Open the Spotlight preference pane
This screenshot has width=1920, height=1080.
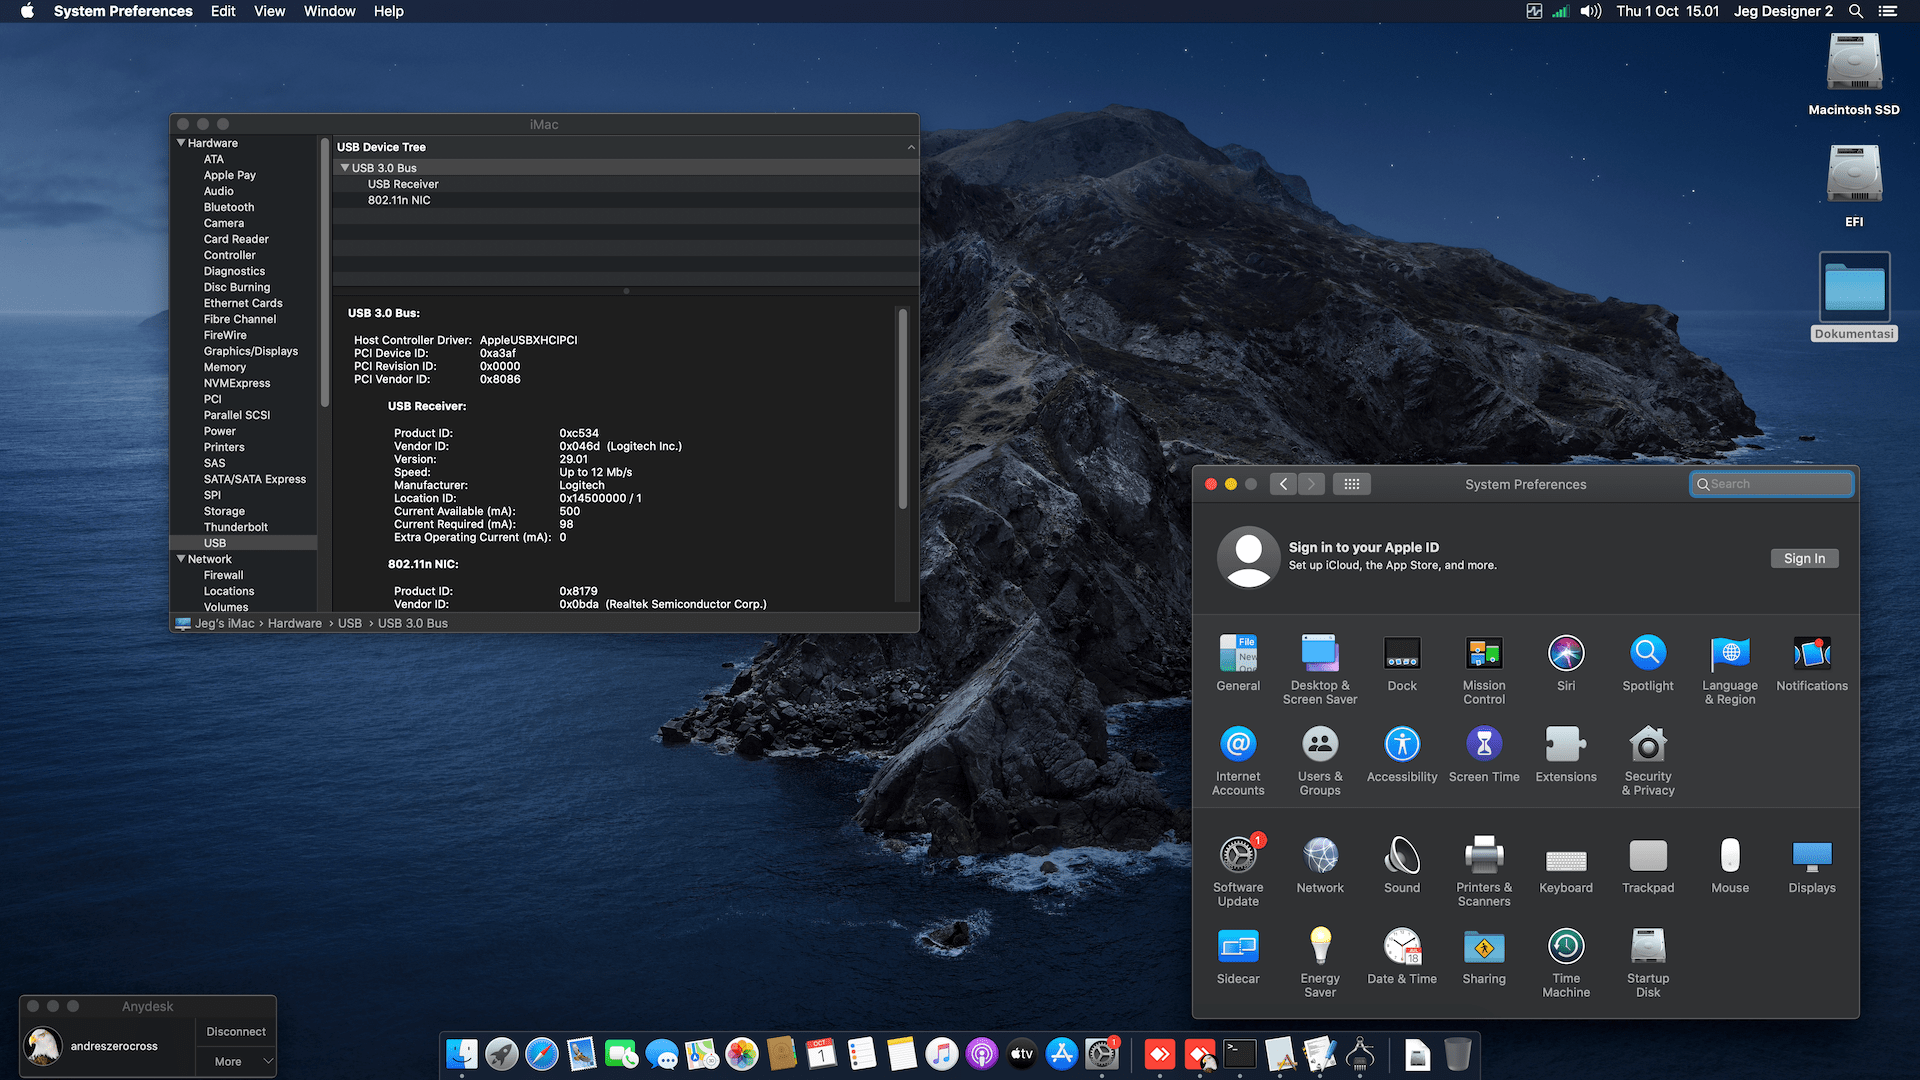pyautogui.click(x=1647, y=660)
